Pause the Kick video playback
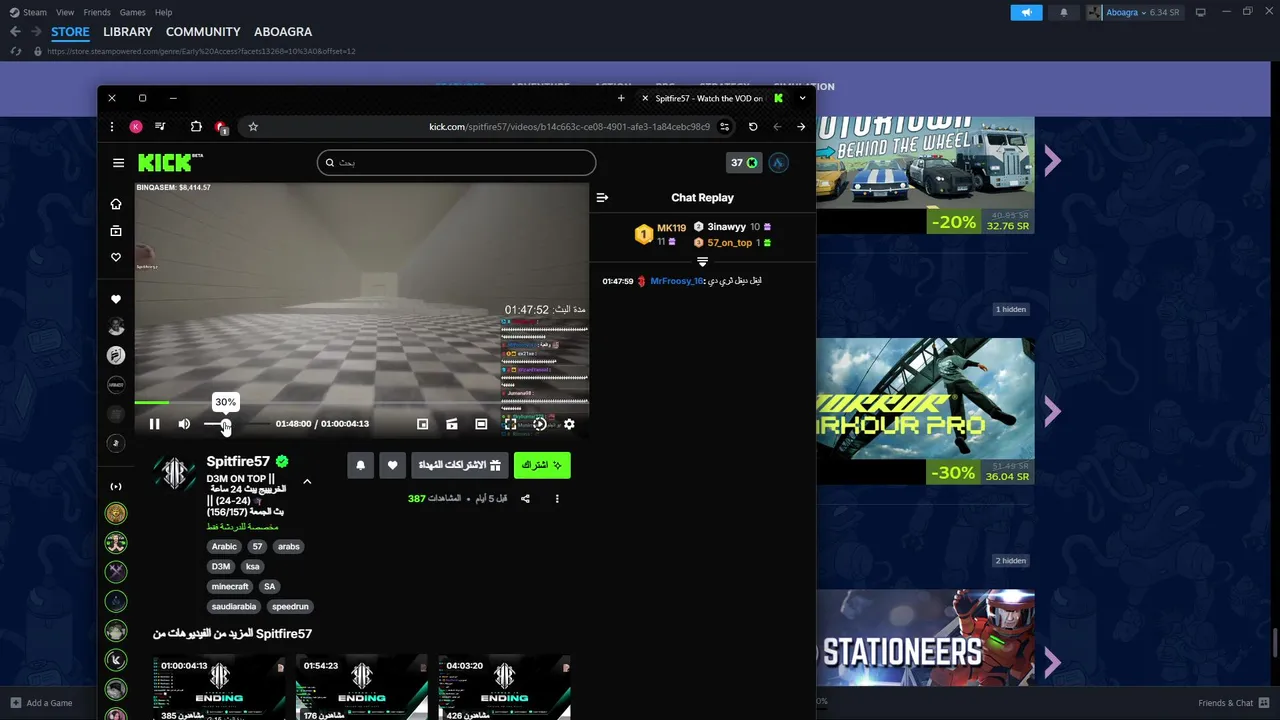1280x720 pixels. click(154, 424)
